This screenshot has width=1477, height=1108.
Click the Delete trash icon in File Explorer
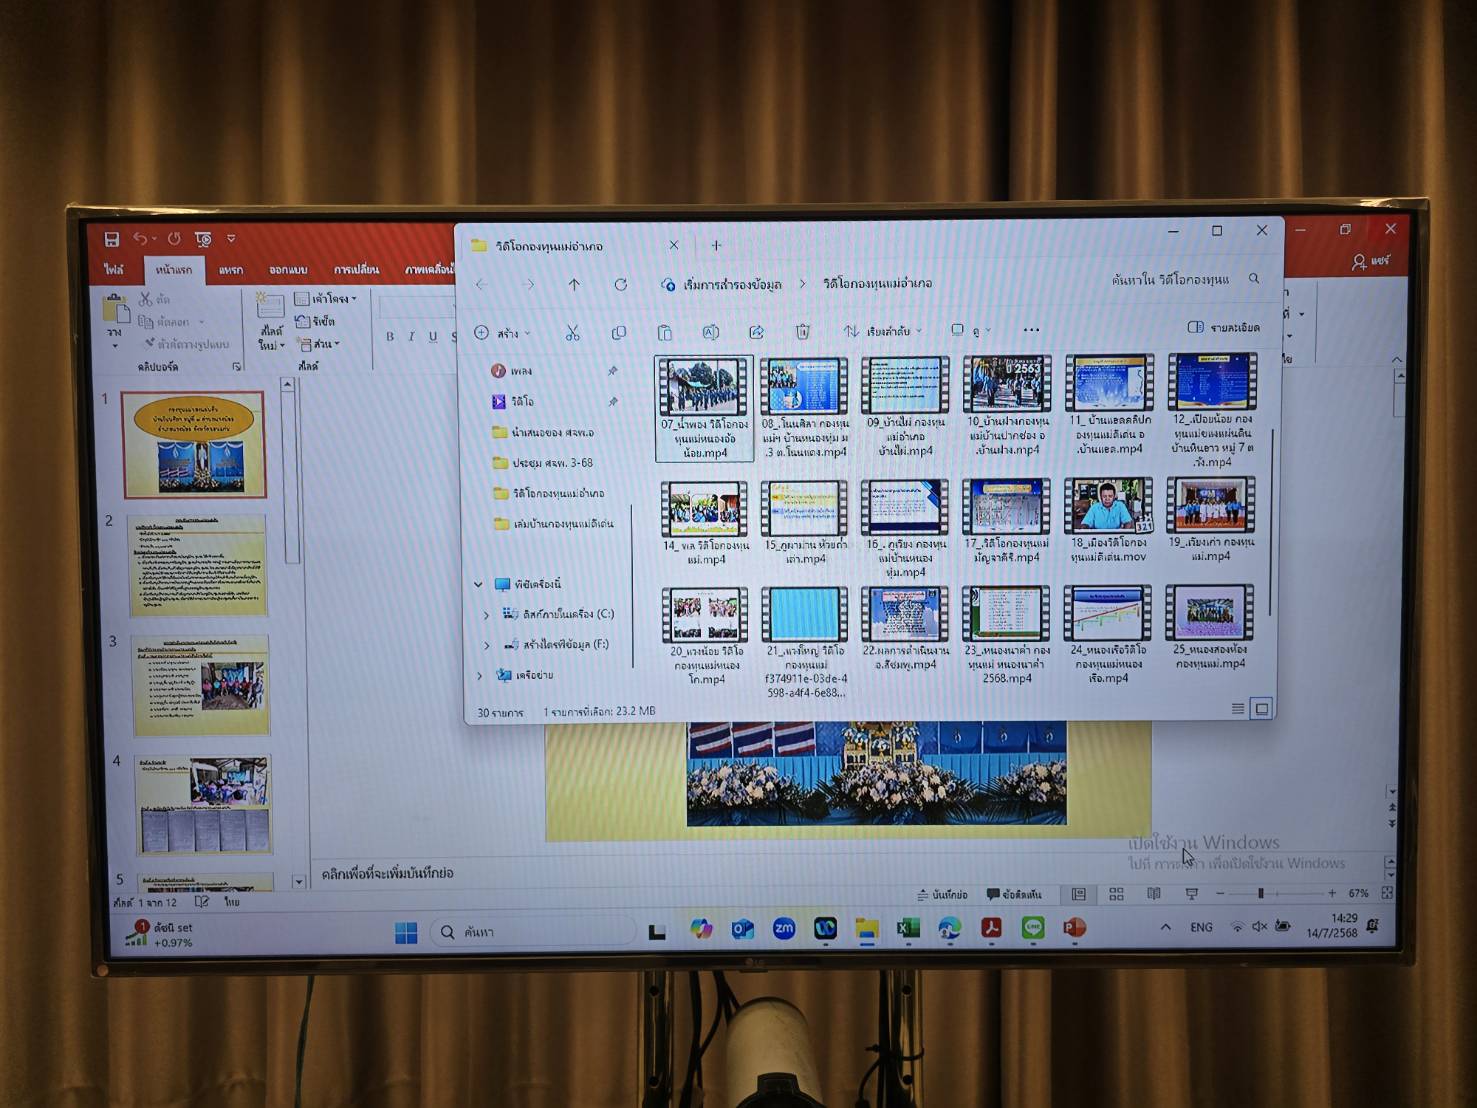(802, 331)
